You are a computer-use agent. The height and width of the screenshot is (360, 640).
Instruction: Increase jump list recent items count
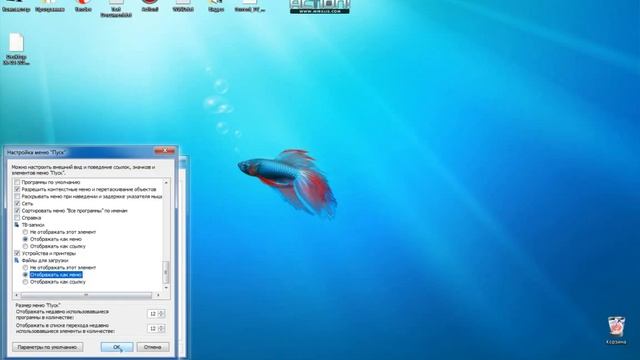point(161,327)
